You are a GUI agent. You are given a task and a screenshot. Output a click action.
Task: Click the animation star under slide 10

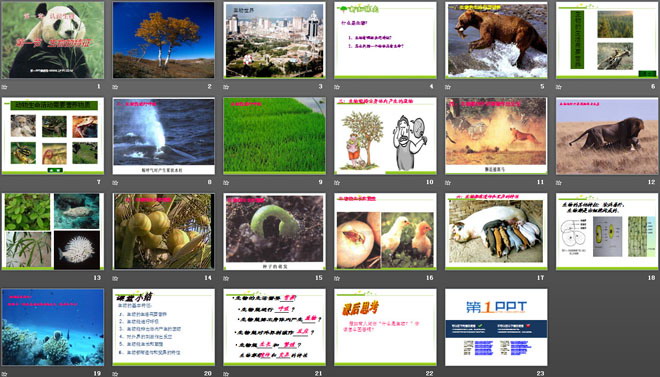click(x=337, y=183)
